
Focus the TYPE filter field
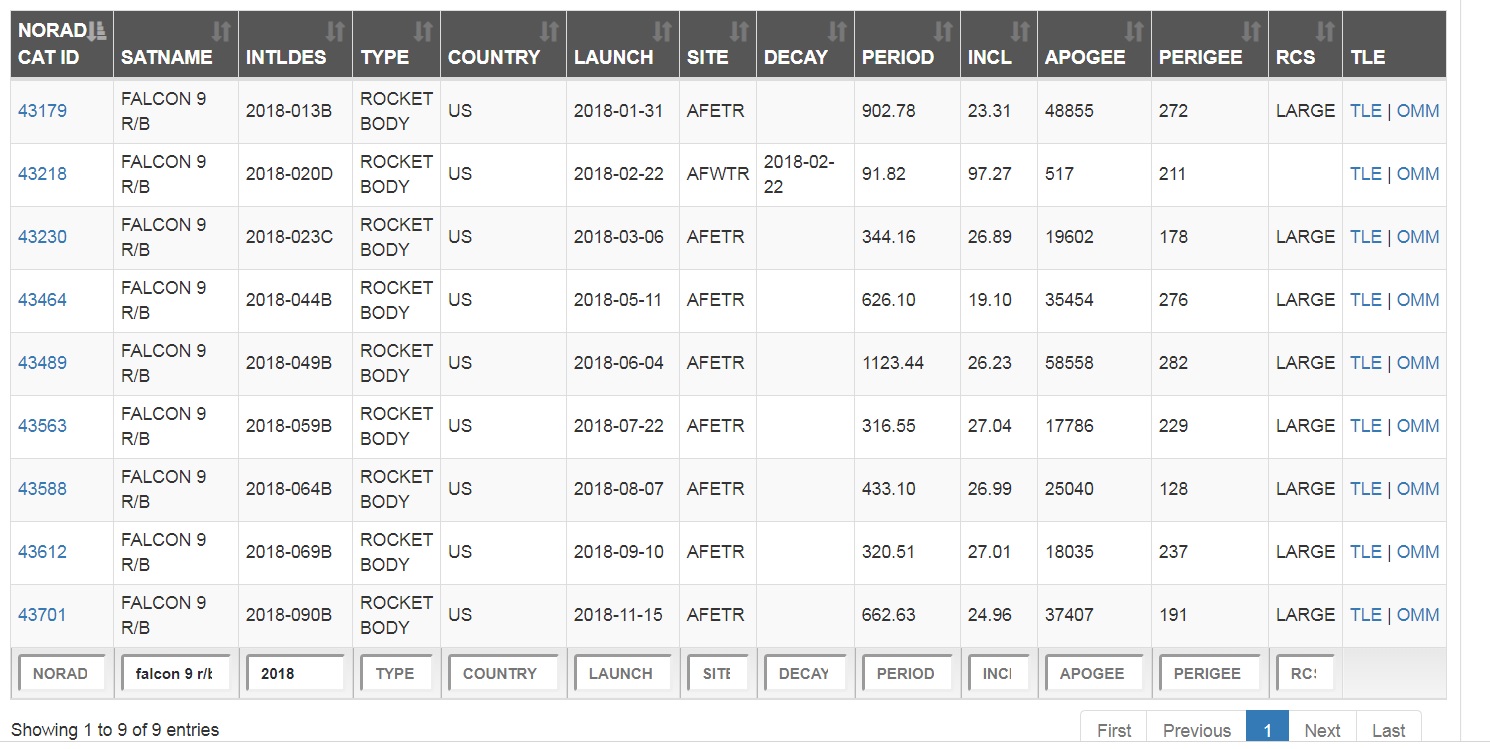(x=396, y=673)
